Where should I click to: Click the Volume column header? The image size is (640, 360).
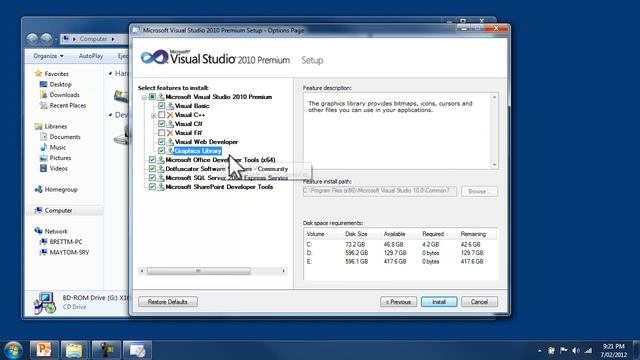click(x=316, y=234)
